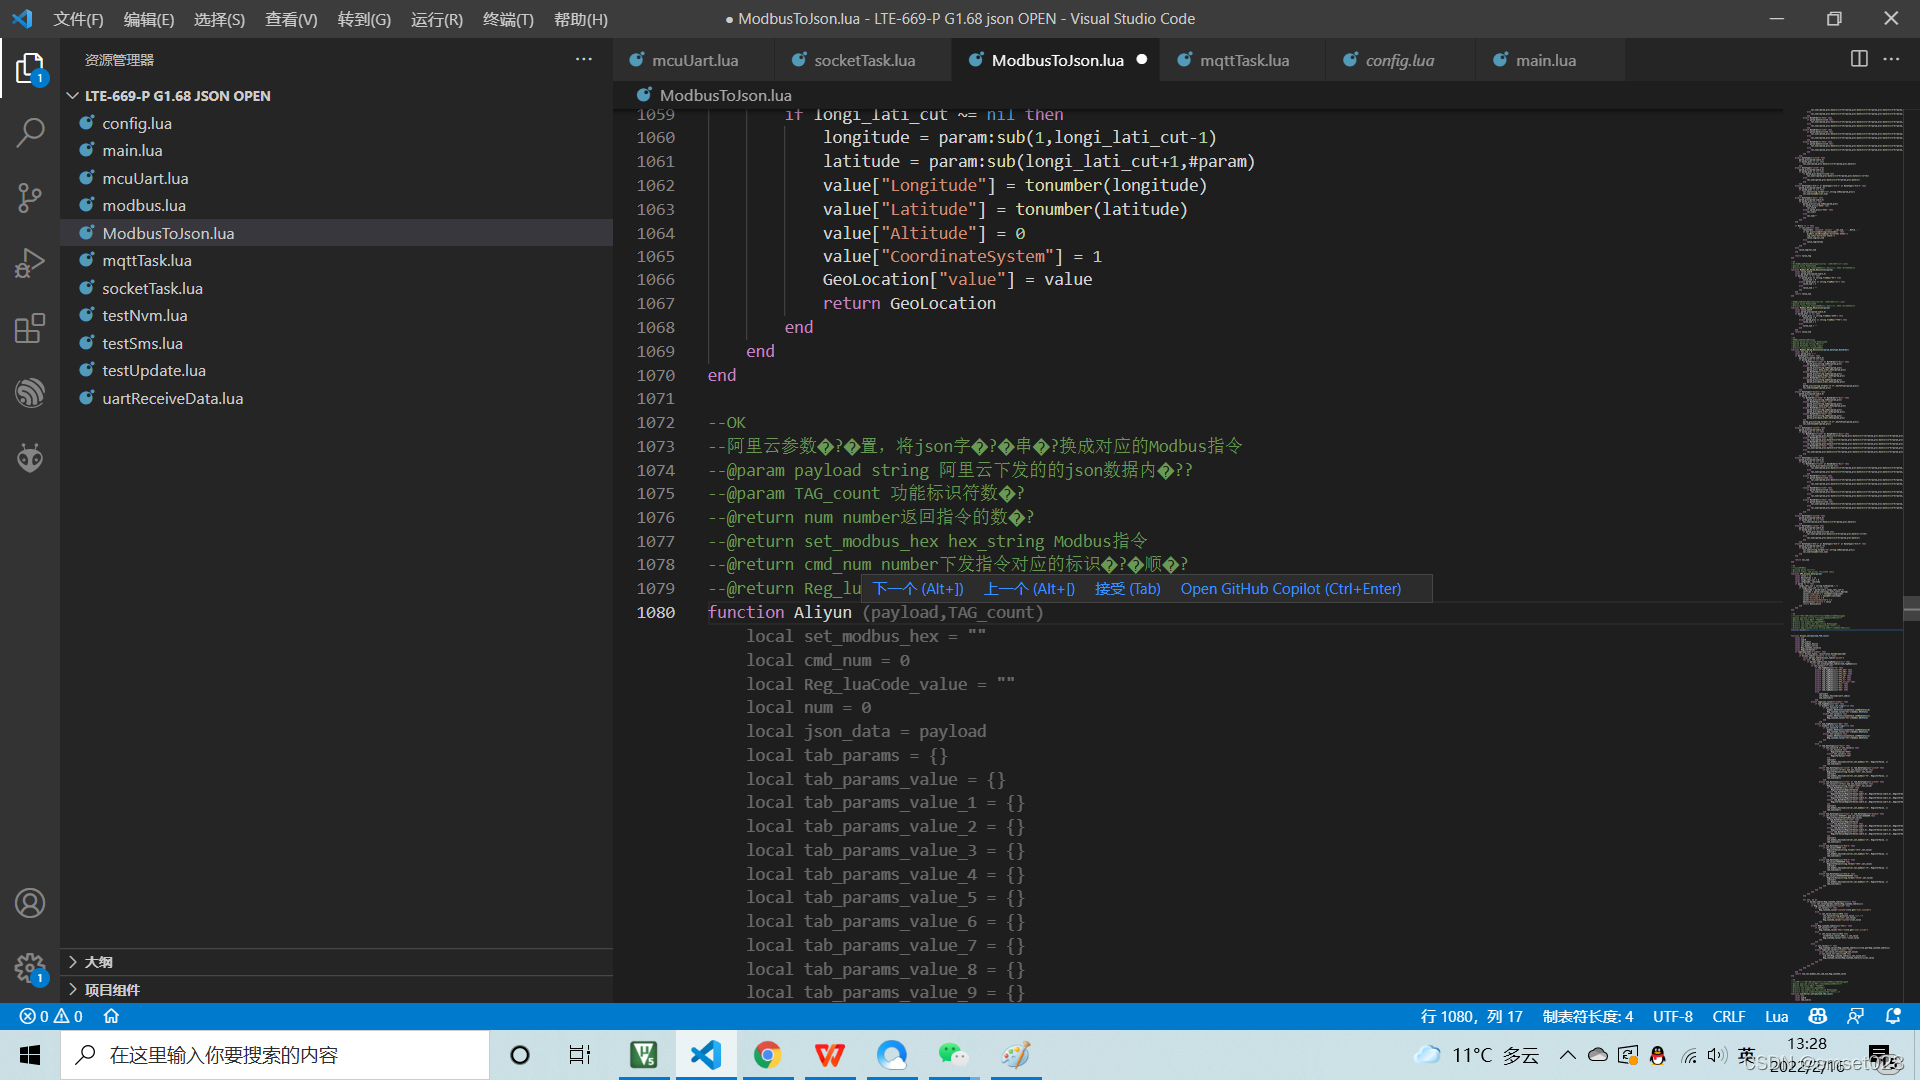Open the Extensions view

tap(30, 327)
